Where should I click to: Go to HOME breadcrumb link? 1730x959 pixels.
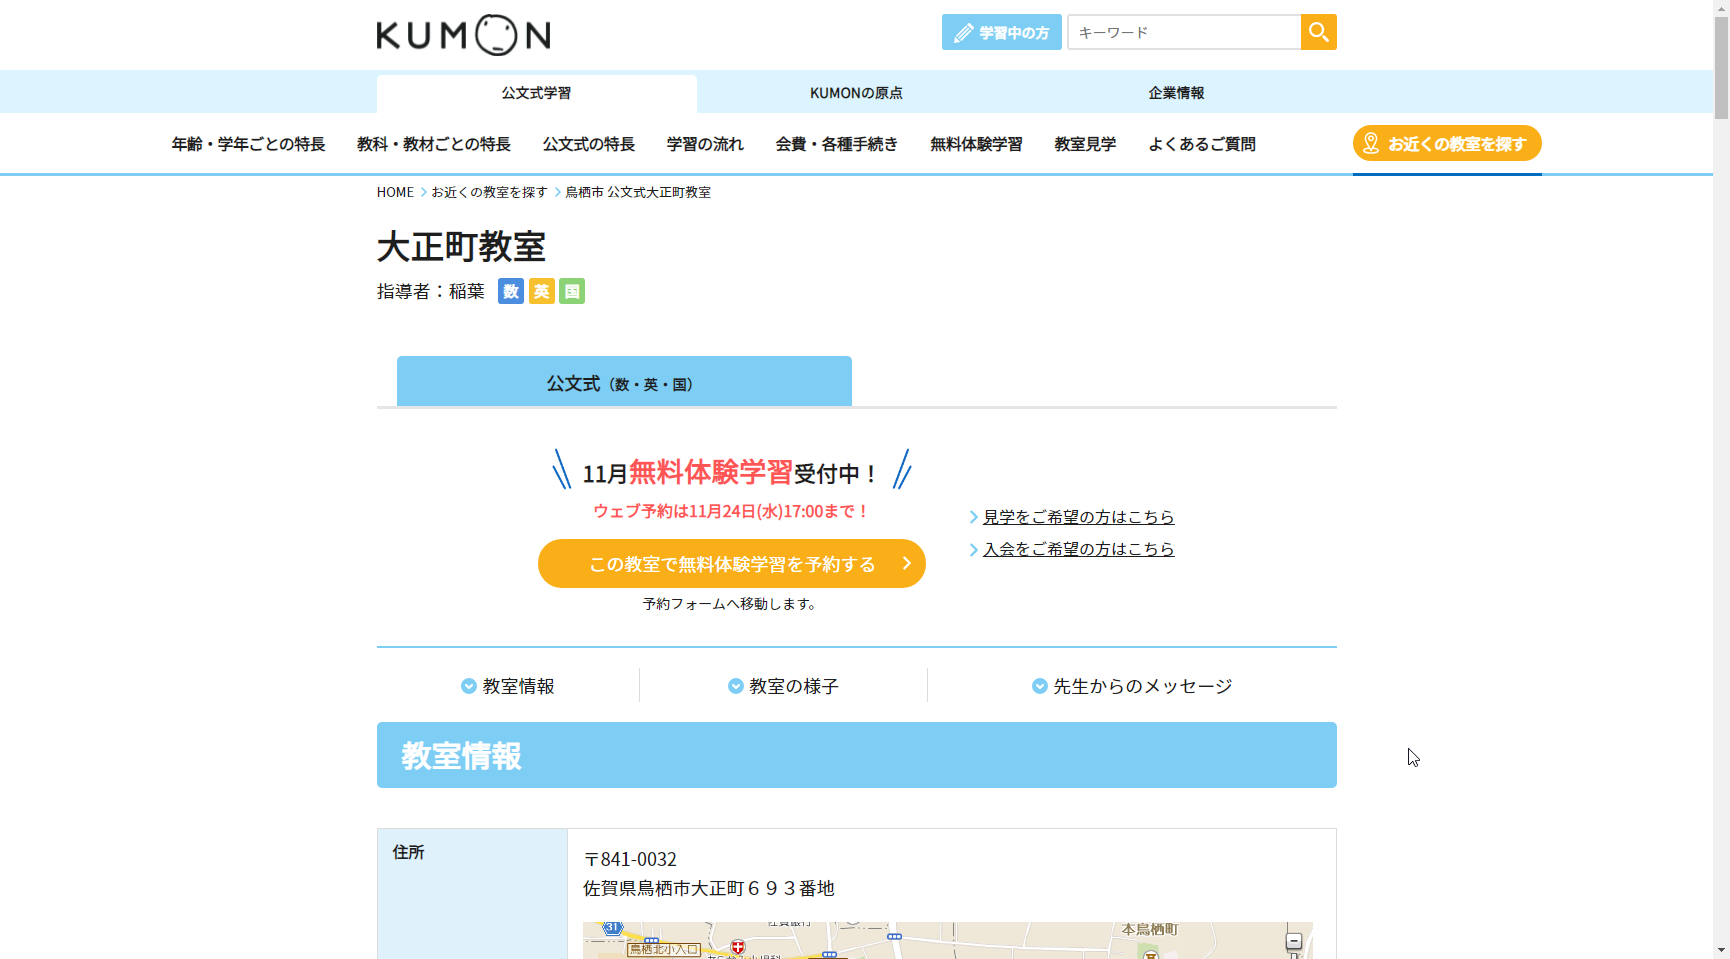(395, 192)
